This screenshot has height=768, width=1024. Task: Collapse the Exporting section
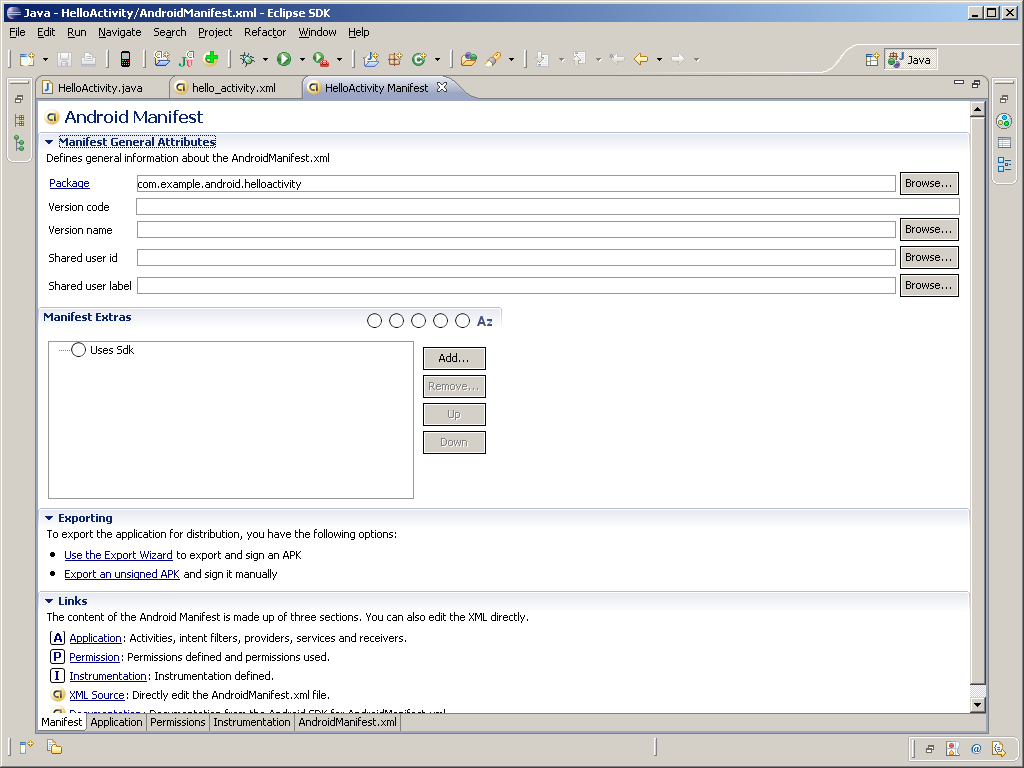pos(49,518)
